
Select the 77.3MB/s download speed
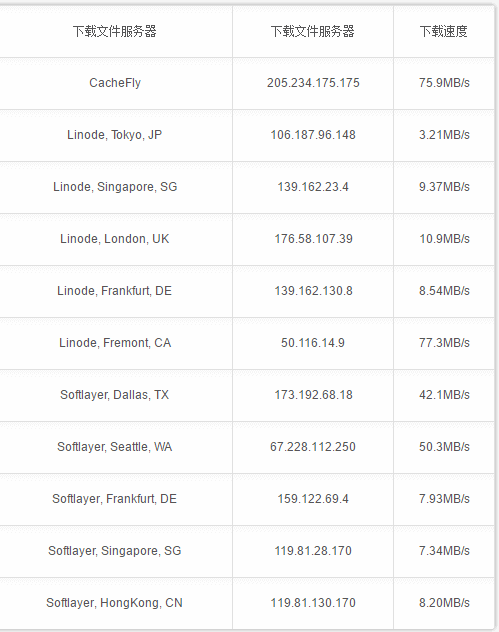[x=444, y=343]
